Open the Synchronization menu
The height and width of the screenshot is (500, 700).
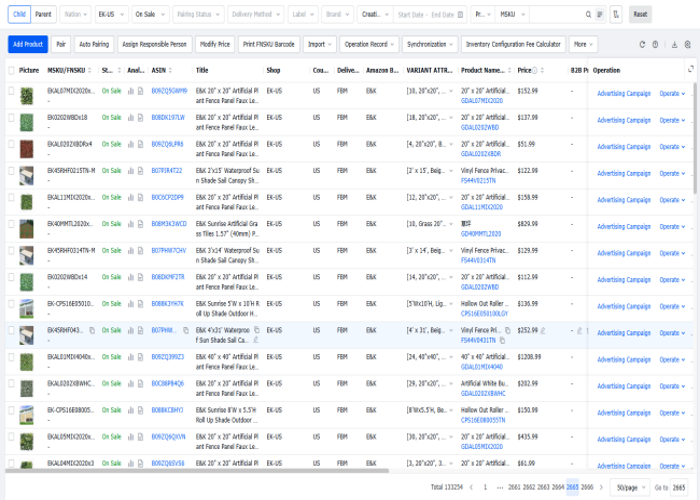click(x=430, y=45)
